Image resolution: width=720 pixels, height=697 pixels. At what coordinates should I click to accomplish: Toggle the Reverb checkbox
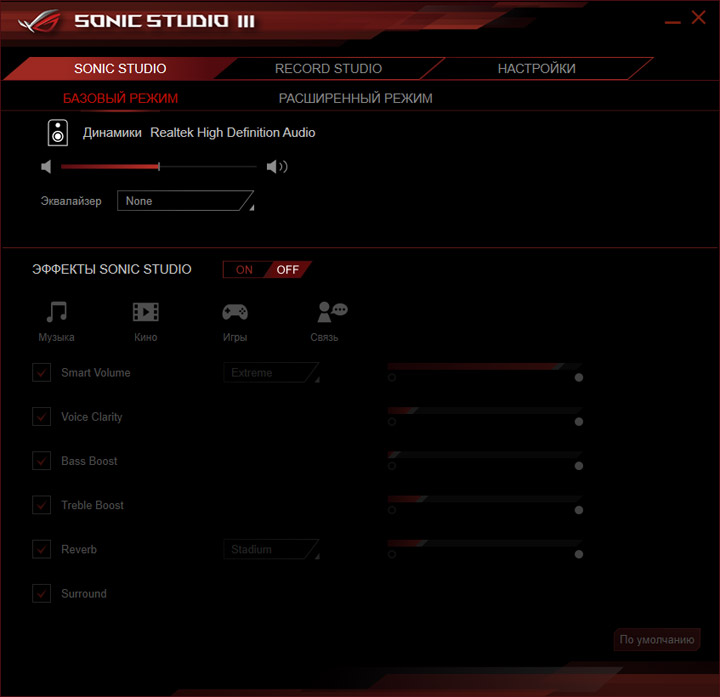41,549
